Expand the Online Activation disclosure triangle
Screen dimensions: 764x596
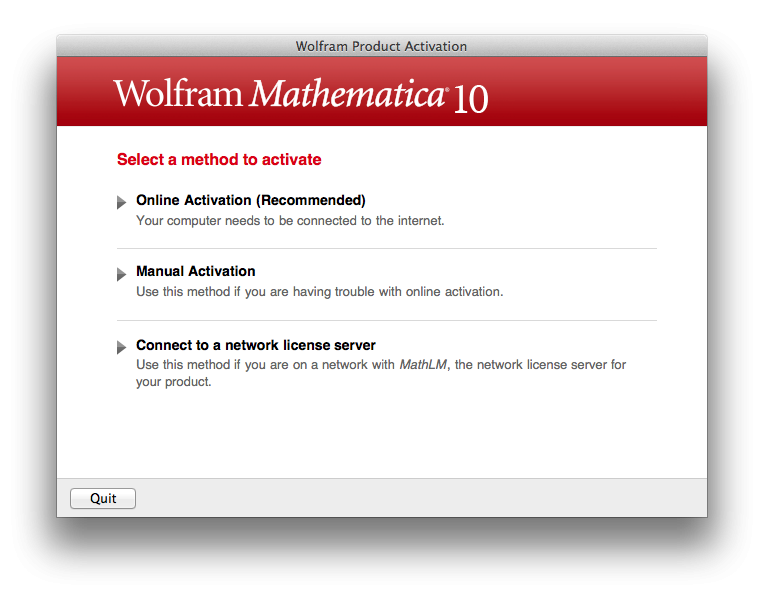pos(121,202)
